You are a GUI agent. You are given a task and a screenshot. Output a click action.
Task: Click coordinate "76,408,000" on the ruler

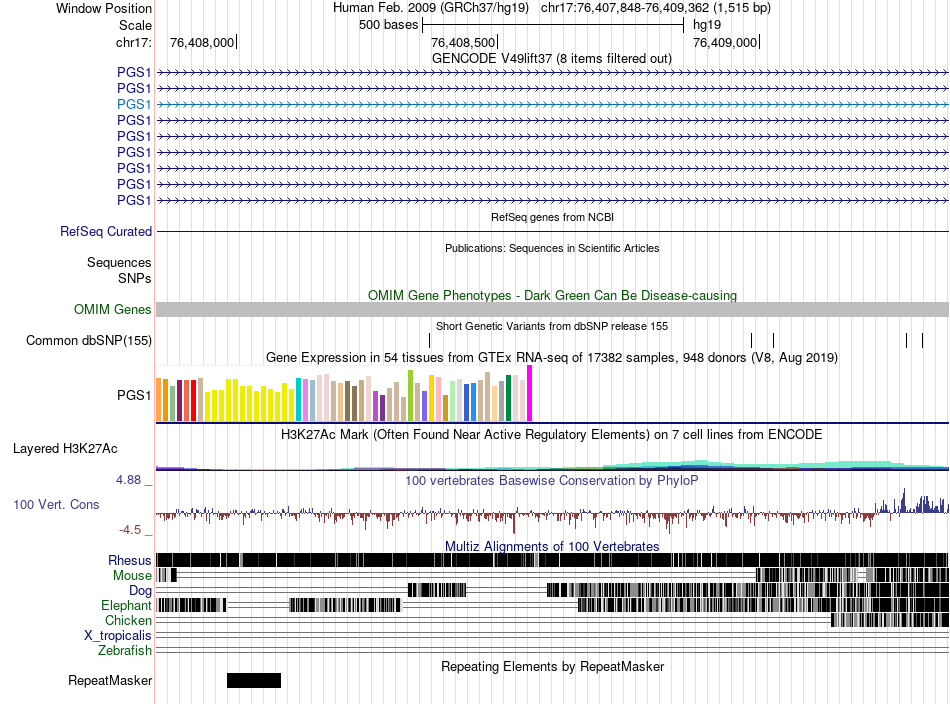click(x=202, y=42)
